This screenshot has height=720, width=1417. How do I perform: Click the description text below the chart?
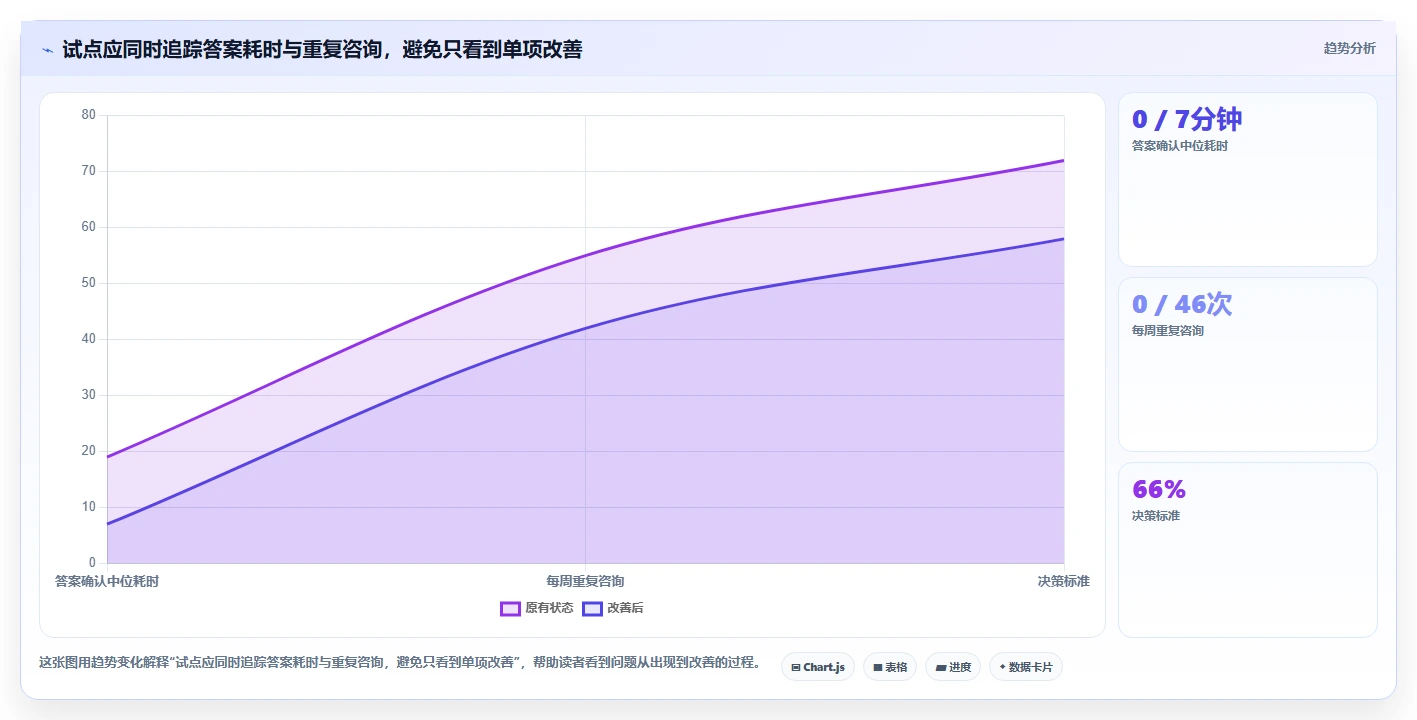(x=400, y=662)
